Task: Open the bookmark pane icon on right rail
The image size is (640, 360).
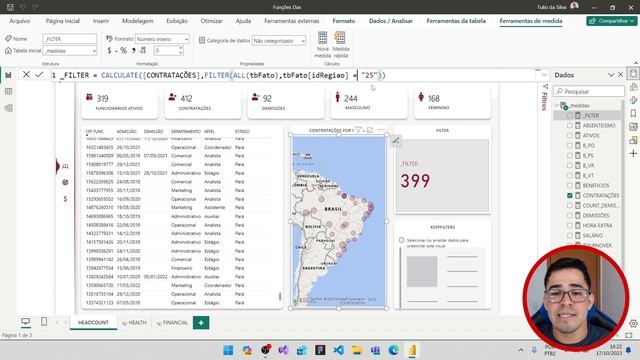Action: pos(633,113)
